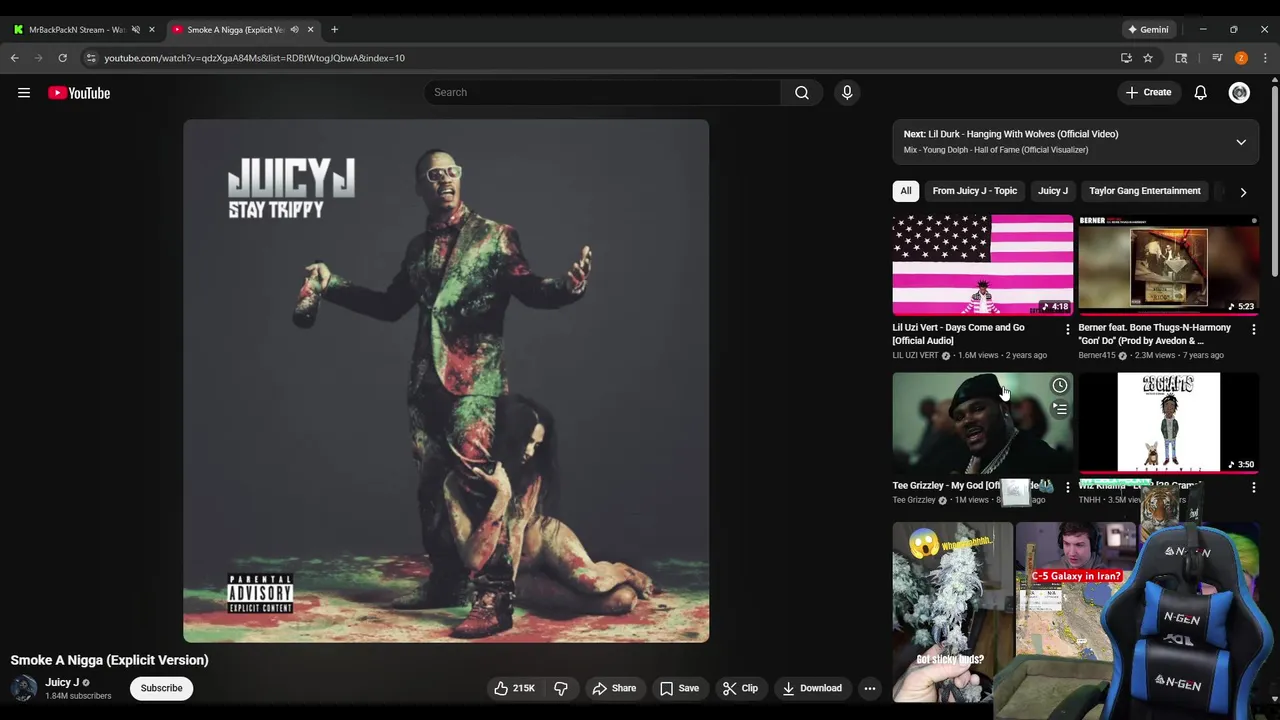1280x720 pixels.
Task: Add Tee Grizzley video to queue
Action: click(1059, 408)
